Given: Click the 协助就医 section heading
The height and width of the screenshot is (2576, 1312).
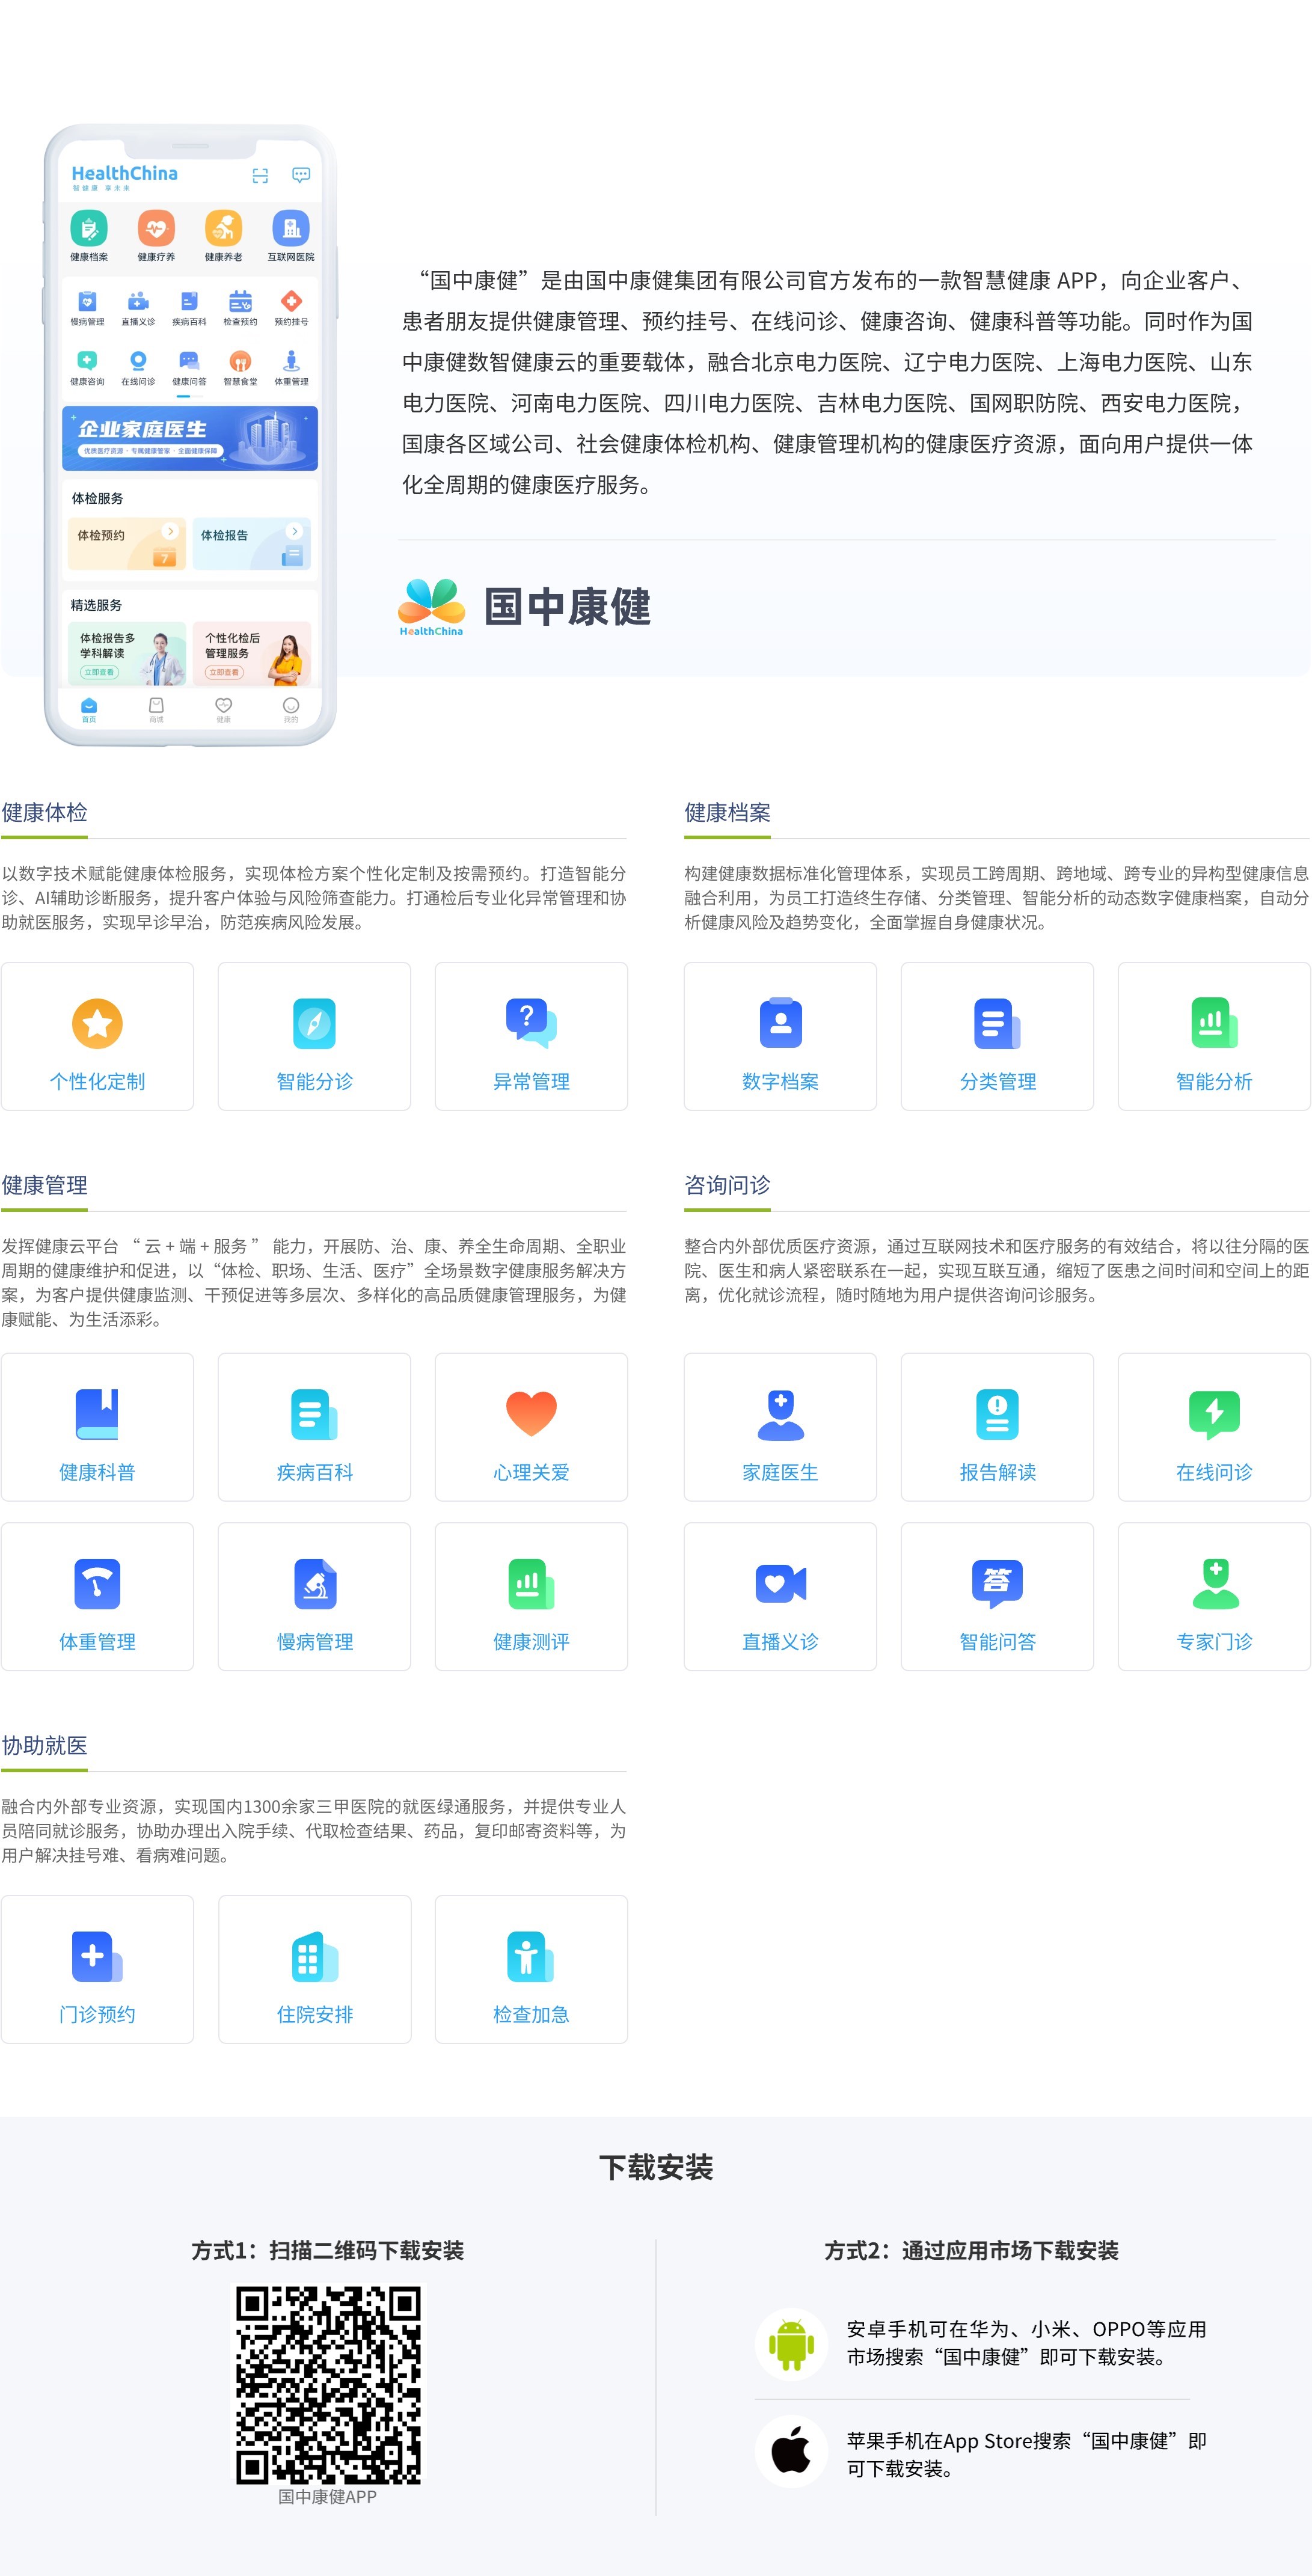Looking at the screenshot, I should (x=44, y=1745).
